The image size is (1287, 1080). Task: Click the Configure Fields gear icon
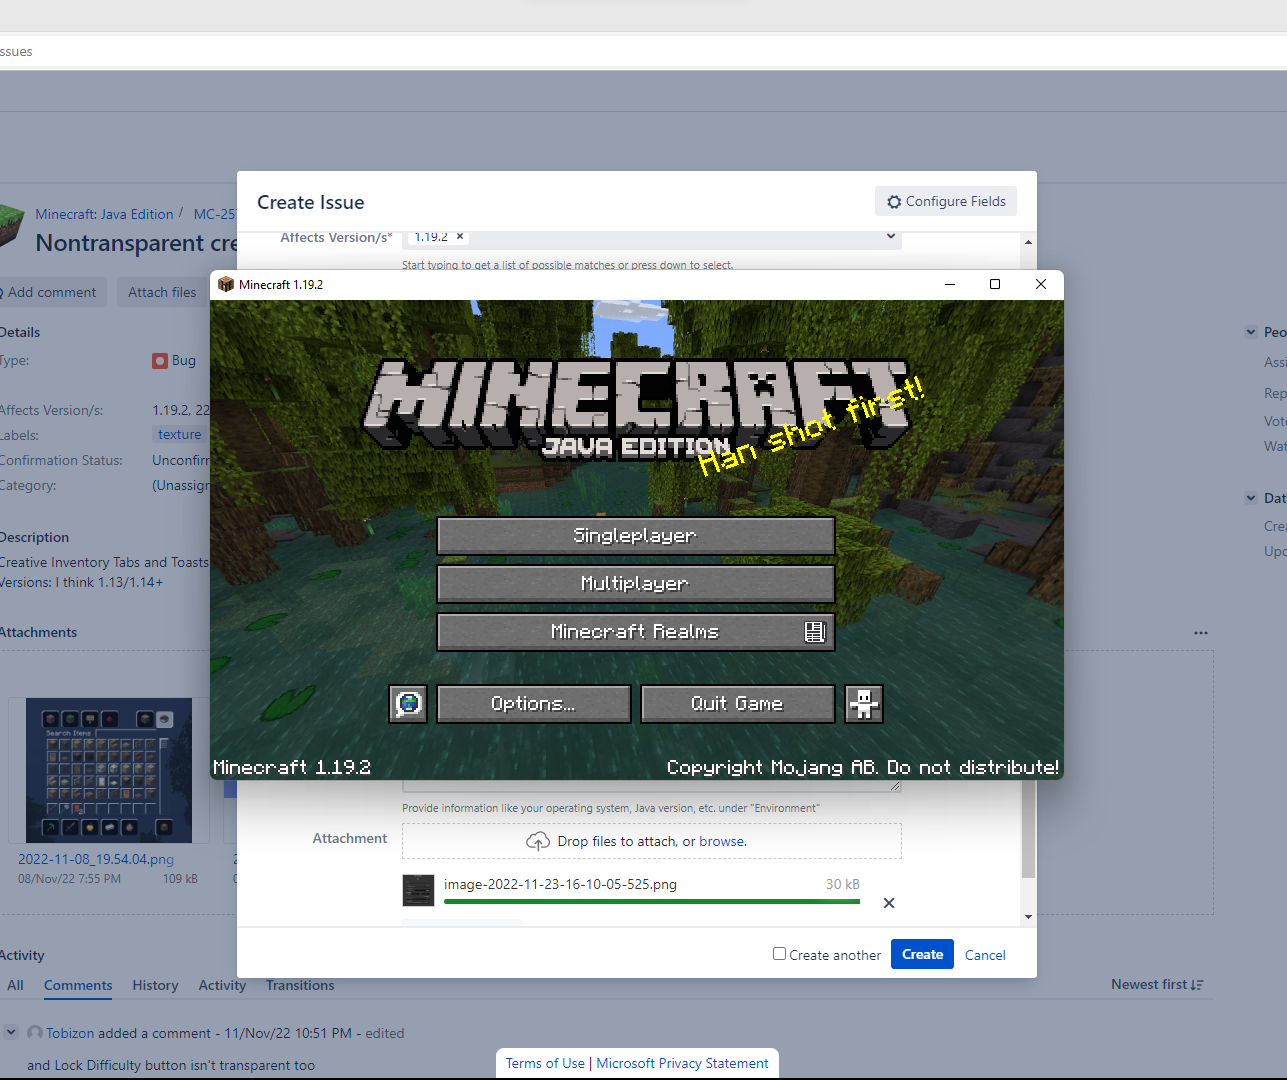[894, 202]
